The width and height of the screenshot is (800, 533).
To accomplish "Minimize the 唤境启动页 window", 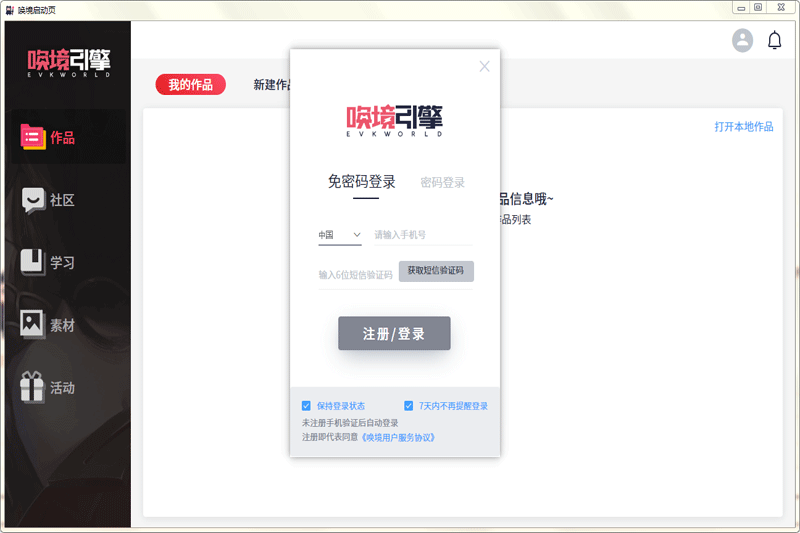I will pyautogui.click(x=741, y=8).
